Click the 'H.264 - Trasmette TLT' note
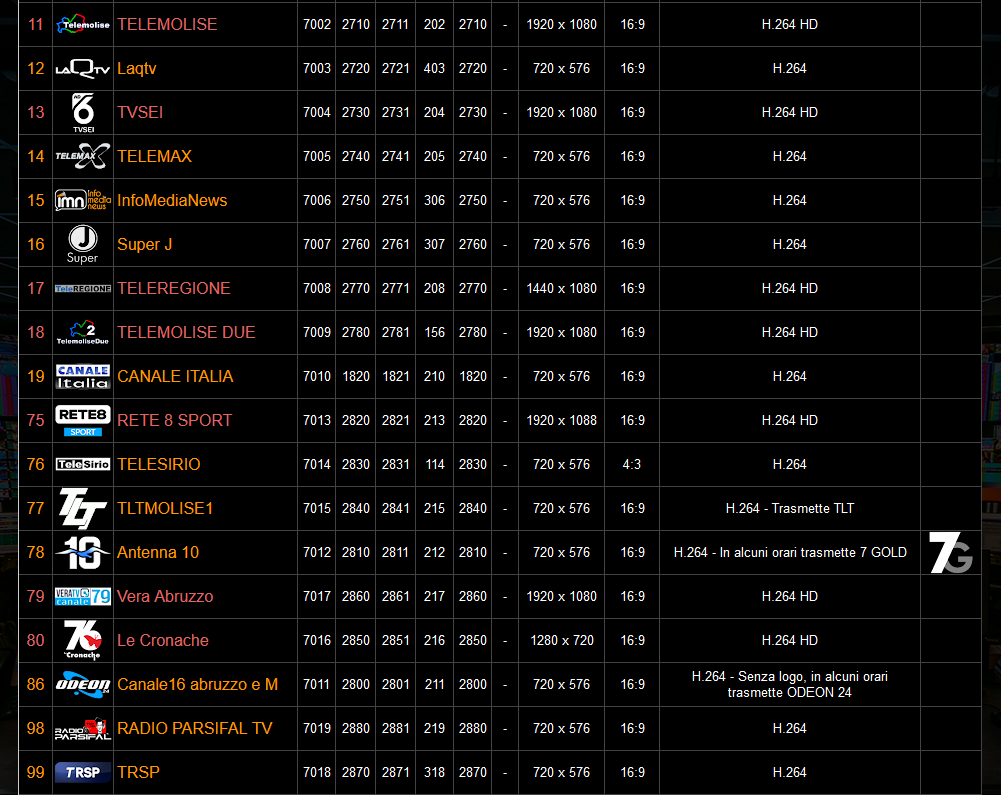This screenshot has height=795, width=1001. tap(790, 508)
